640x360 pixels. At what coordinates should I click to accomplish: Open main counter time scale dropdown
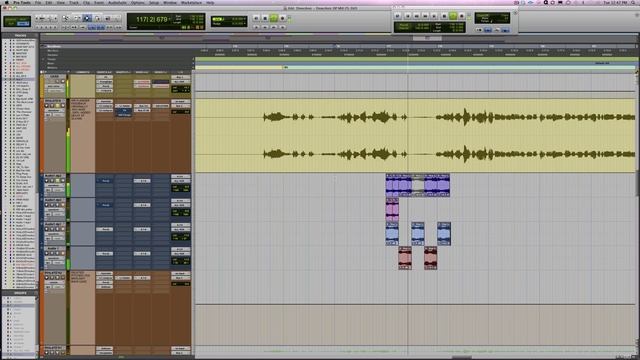coord(169,19)
